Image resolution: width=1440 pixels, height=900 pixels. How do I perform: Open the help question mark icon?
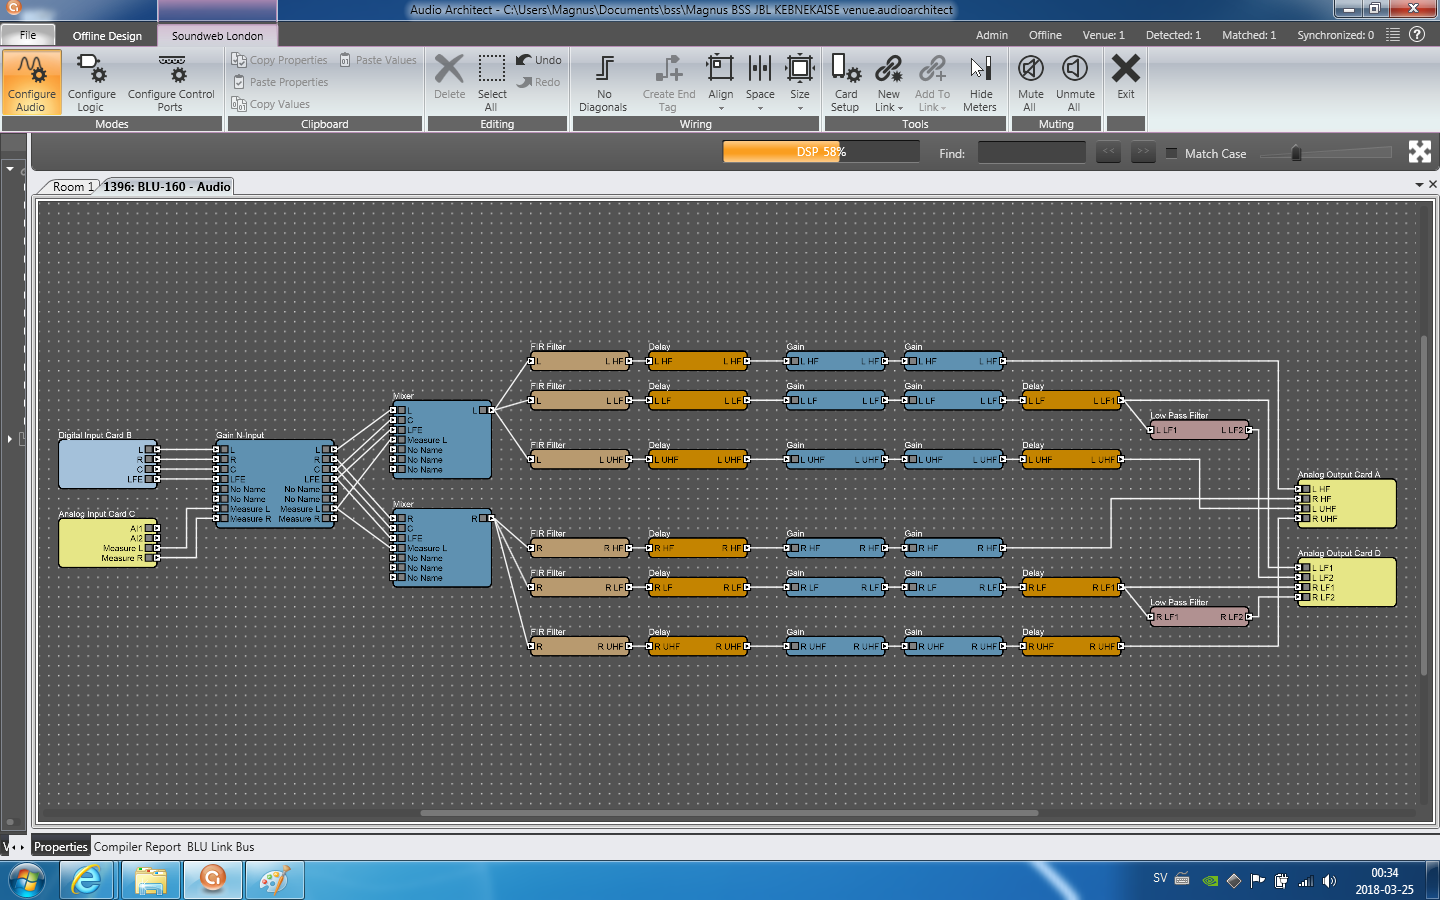(x=1417, y=34)
